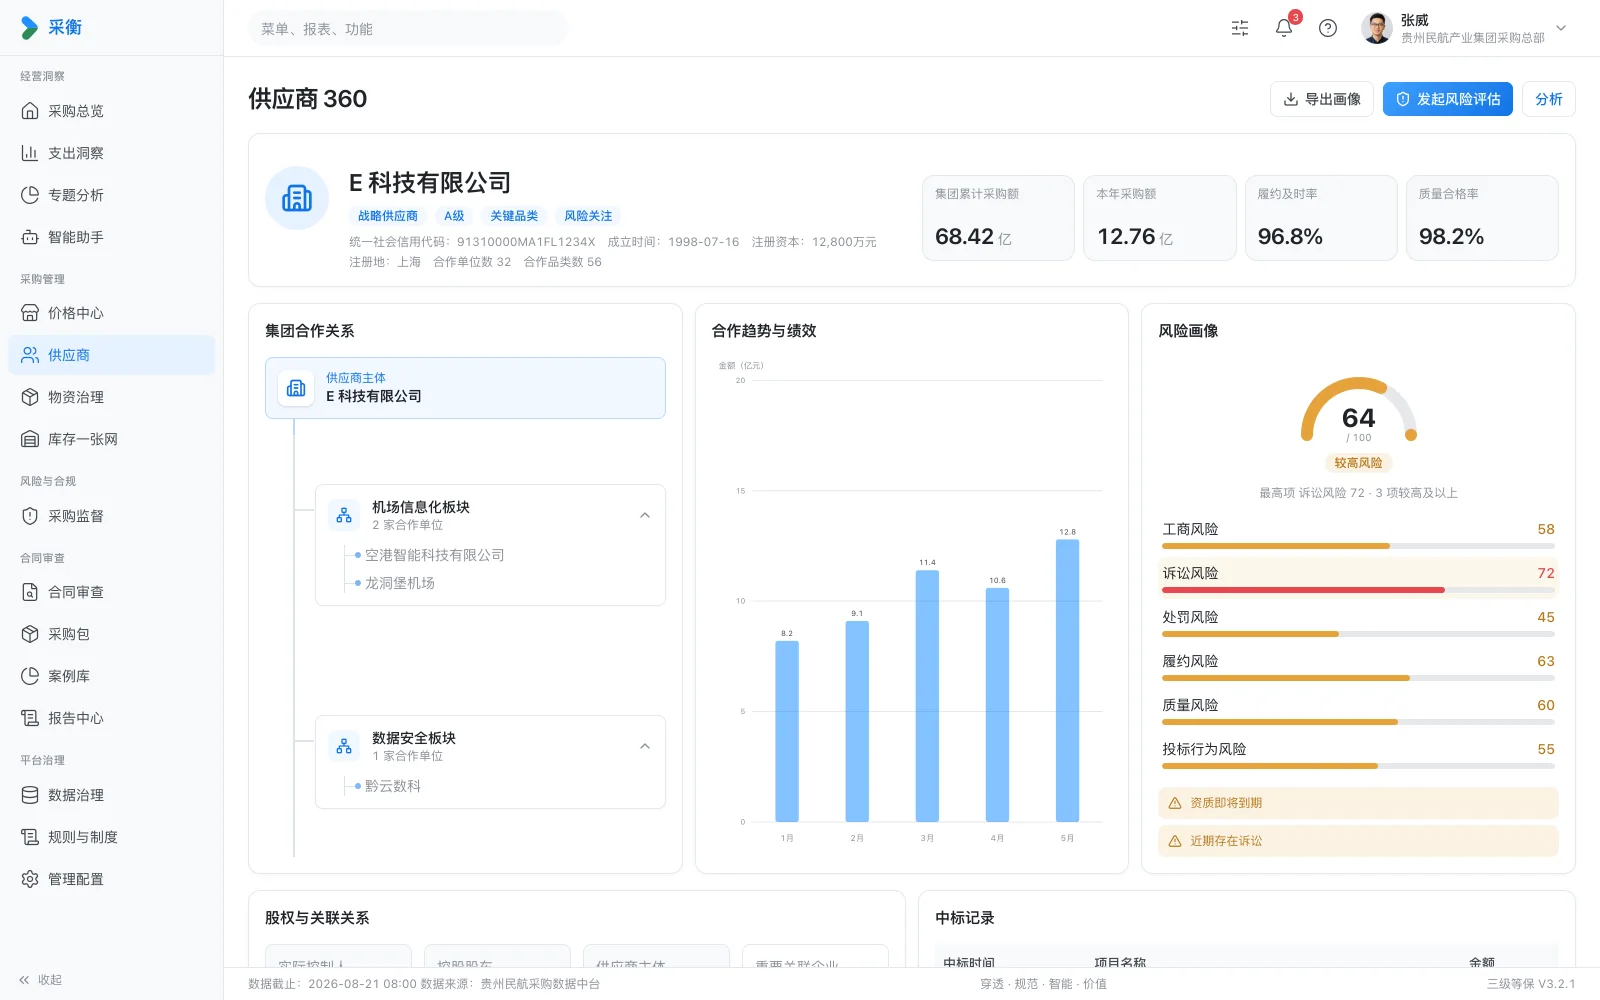This screenshot has width=1600, height=1000.
Task: Open the help question mark icon
Action: point(1328,28)
